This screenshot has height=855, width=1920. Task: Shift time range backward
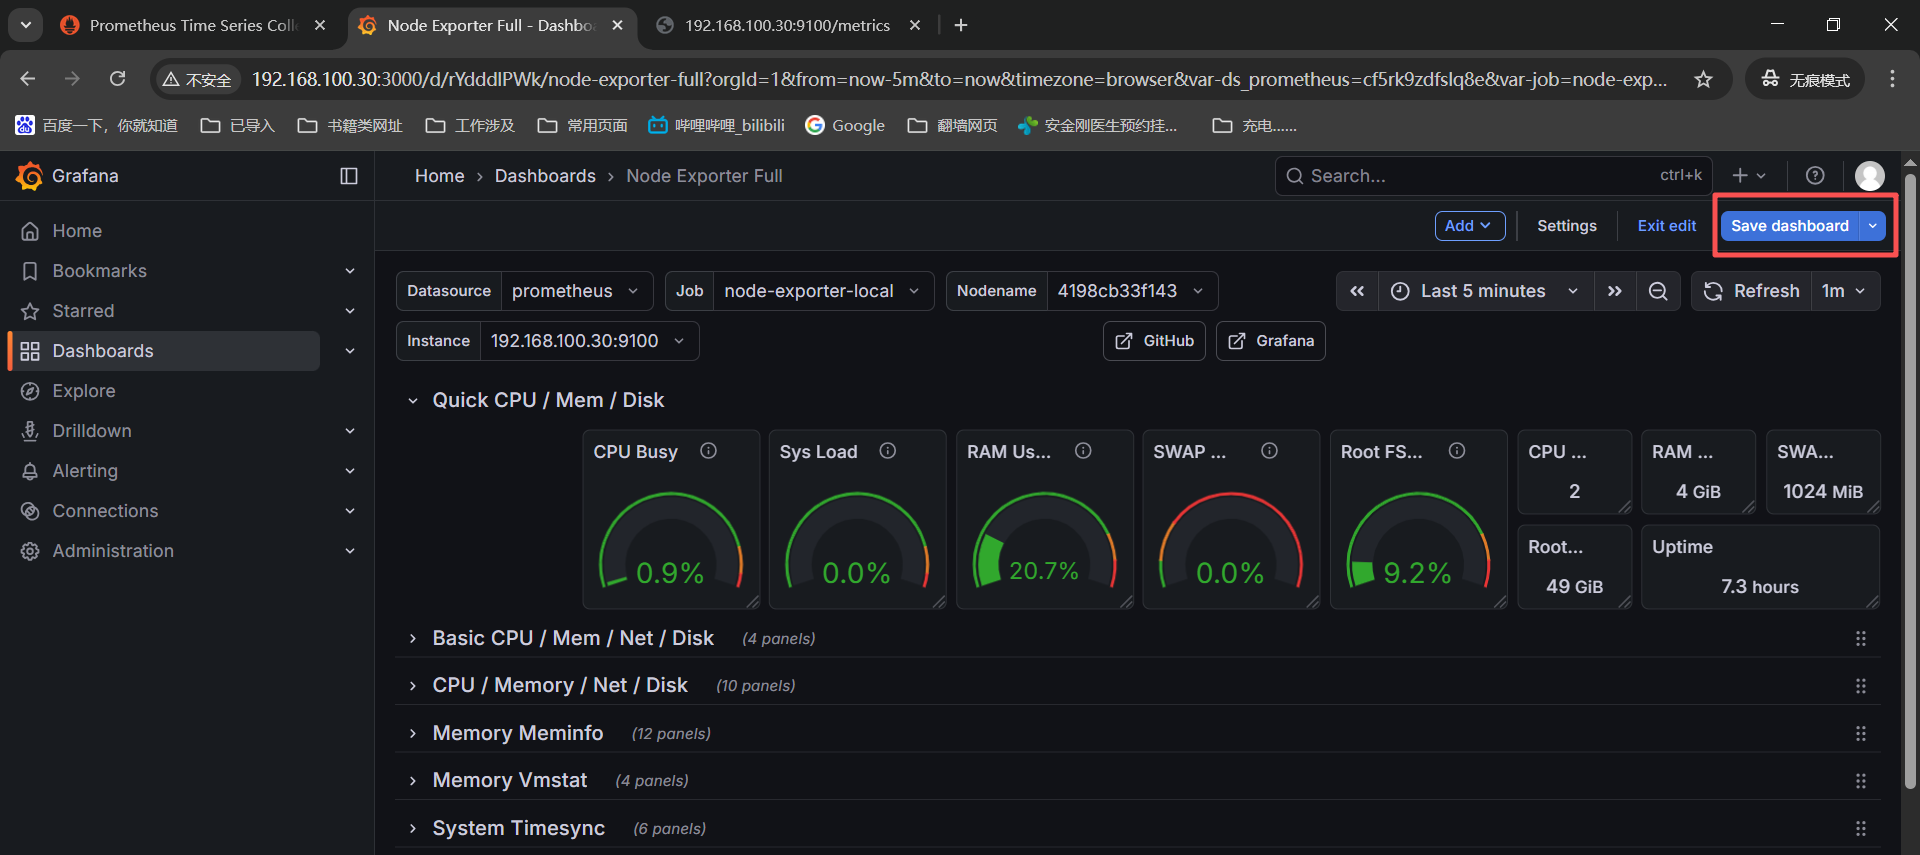tap(1357, 291)
